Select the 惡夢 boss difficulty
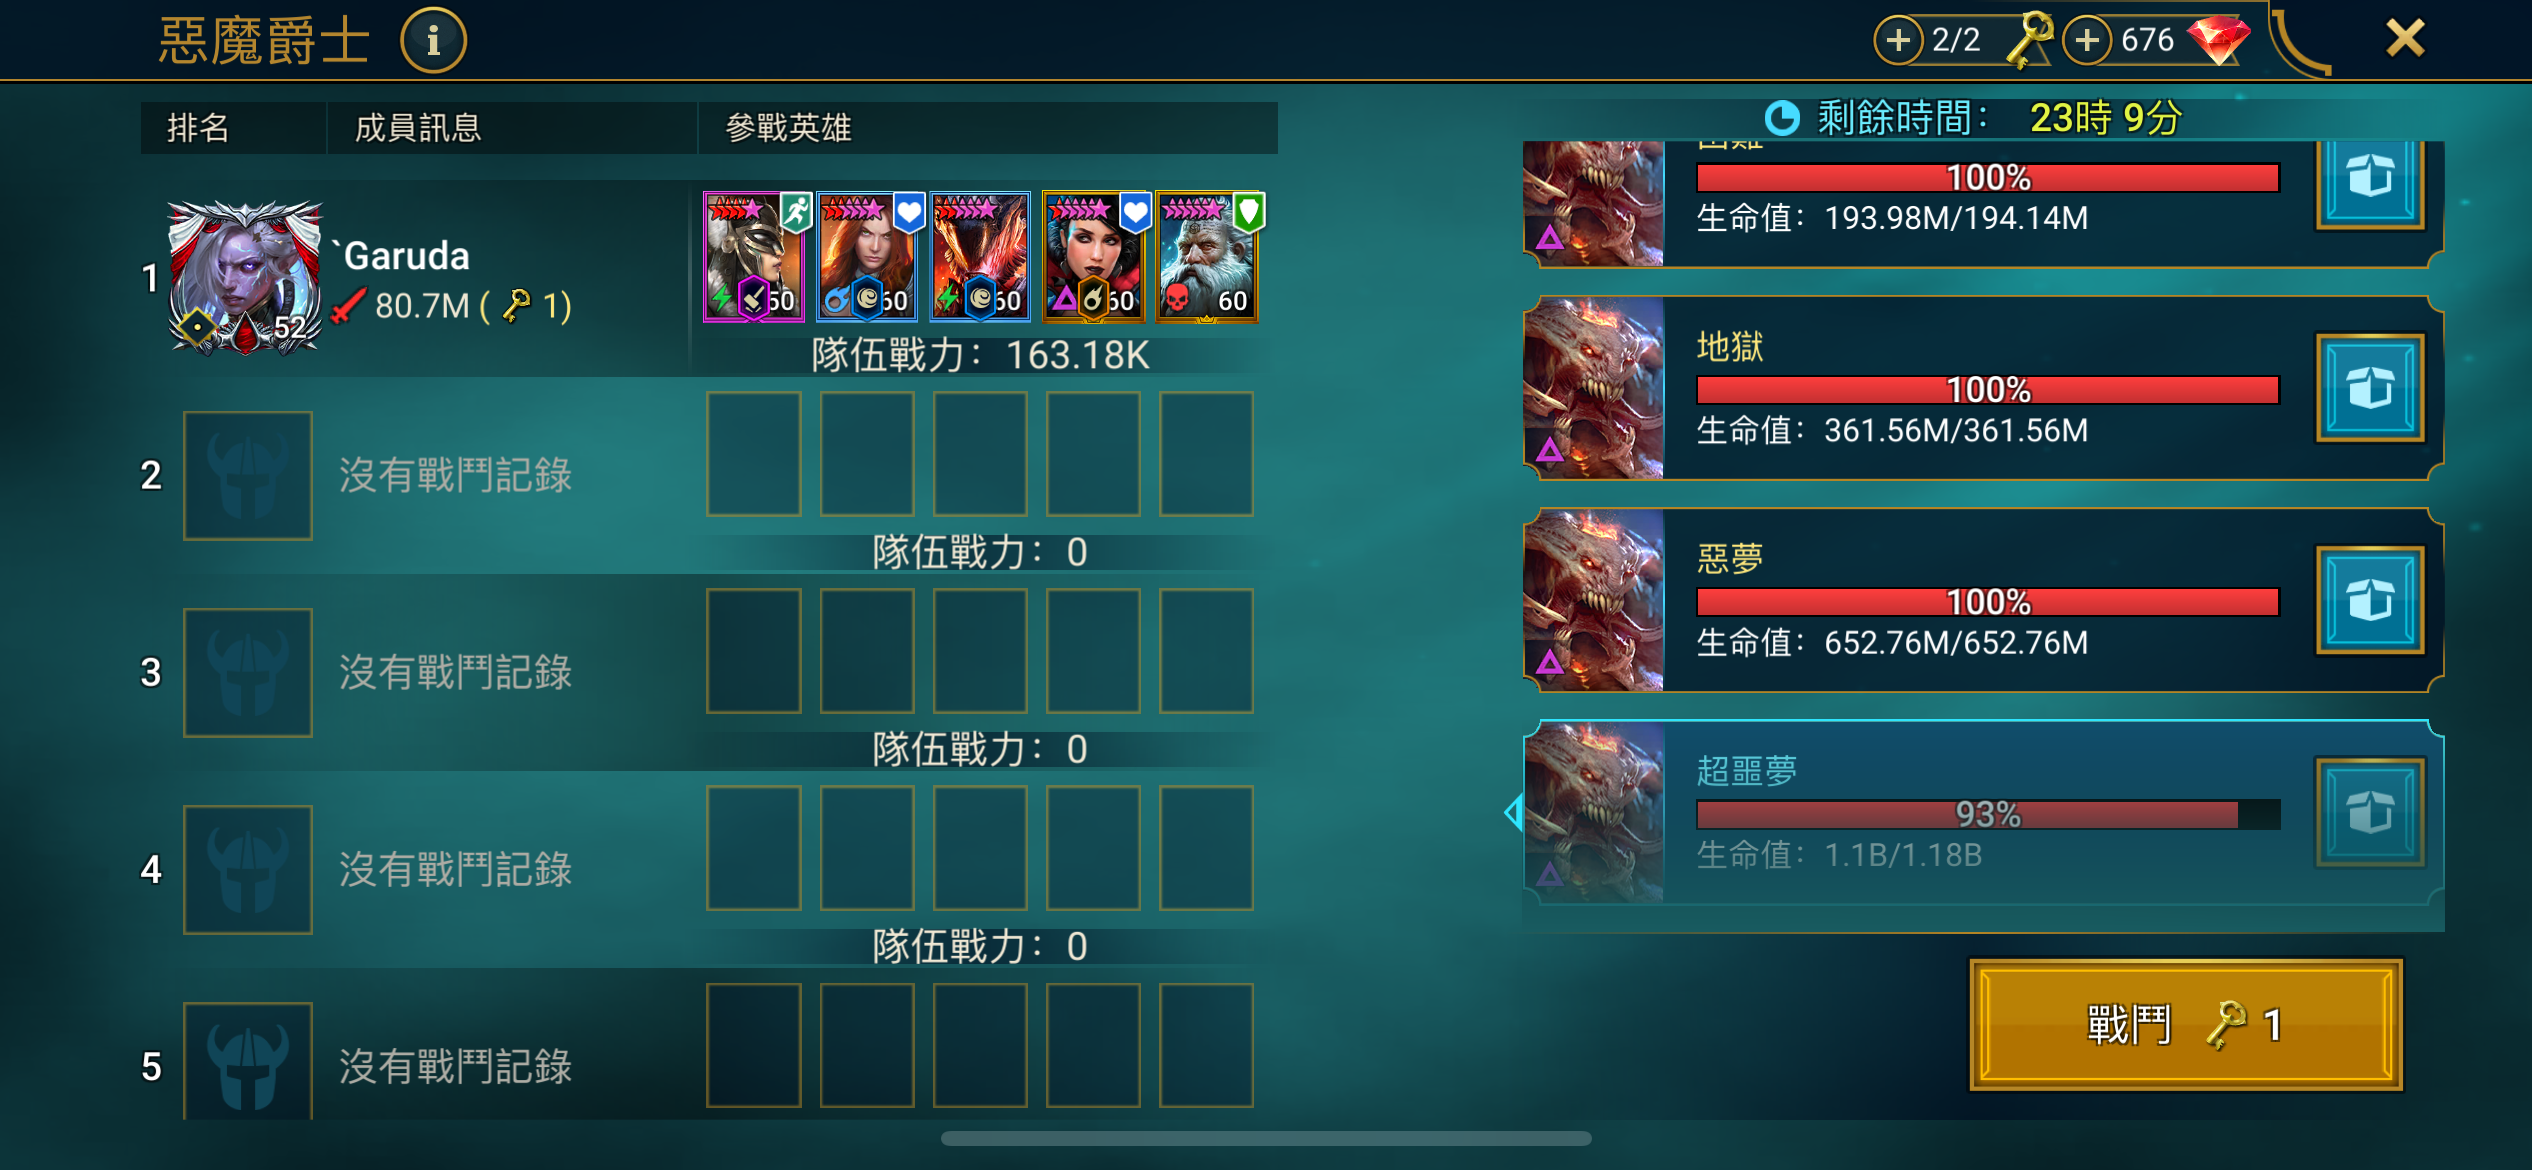 1984,600
